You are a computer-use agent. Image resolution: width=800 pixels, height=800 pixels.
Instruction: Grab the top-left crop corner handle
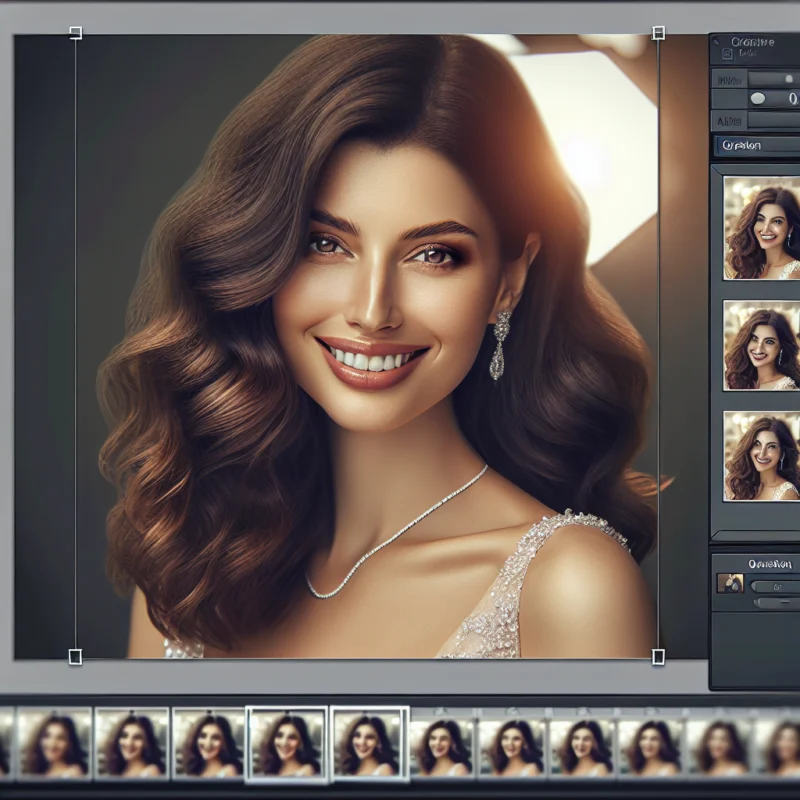75,33
